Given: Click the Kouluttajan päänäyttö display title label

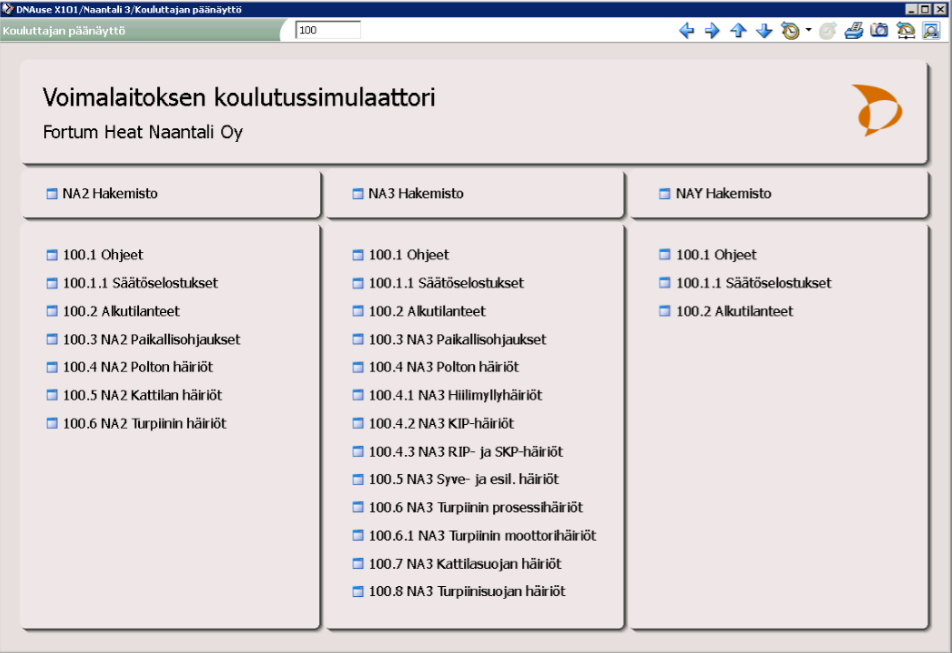Looking at the screenshot, I should click(x=64, y=31).
